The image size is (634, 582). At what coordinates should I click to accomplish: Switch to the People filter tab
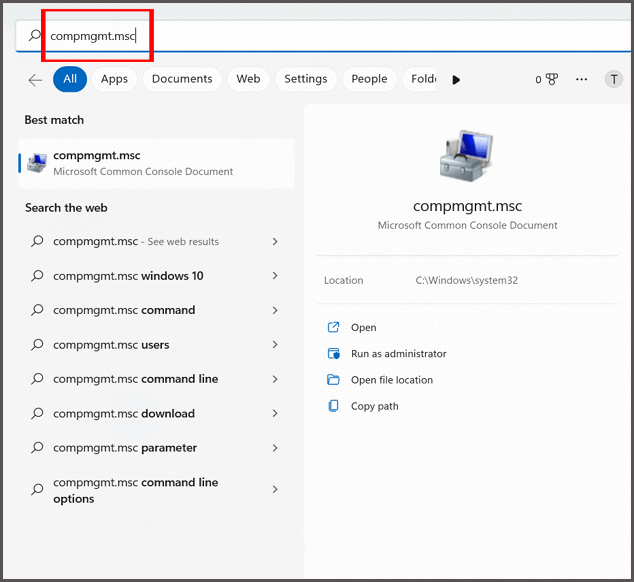click(x=369, y=79)
